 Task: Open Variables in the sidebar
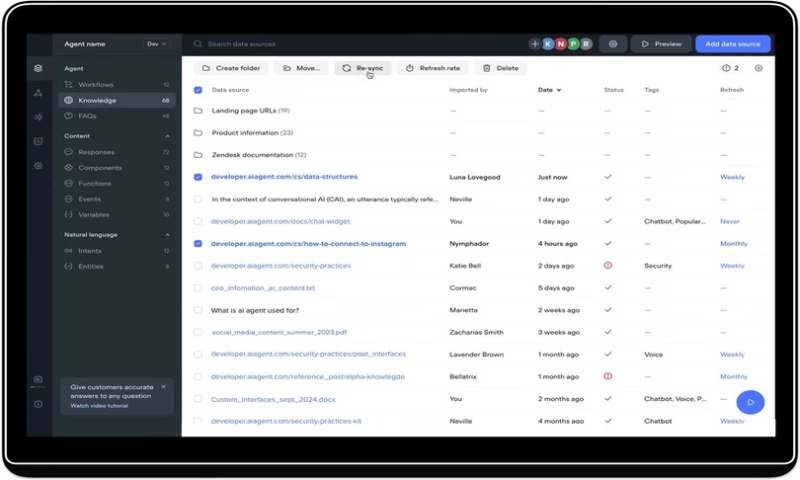117,215
